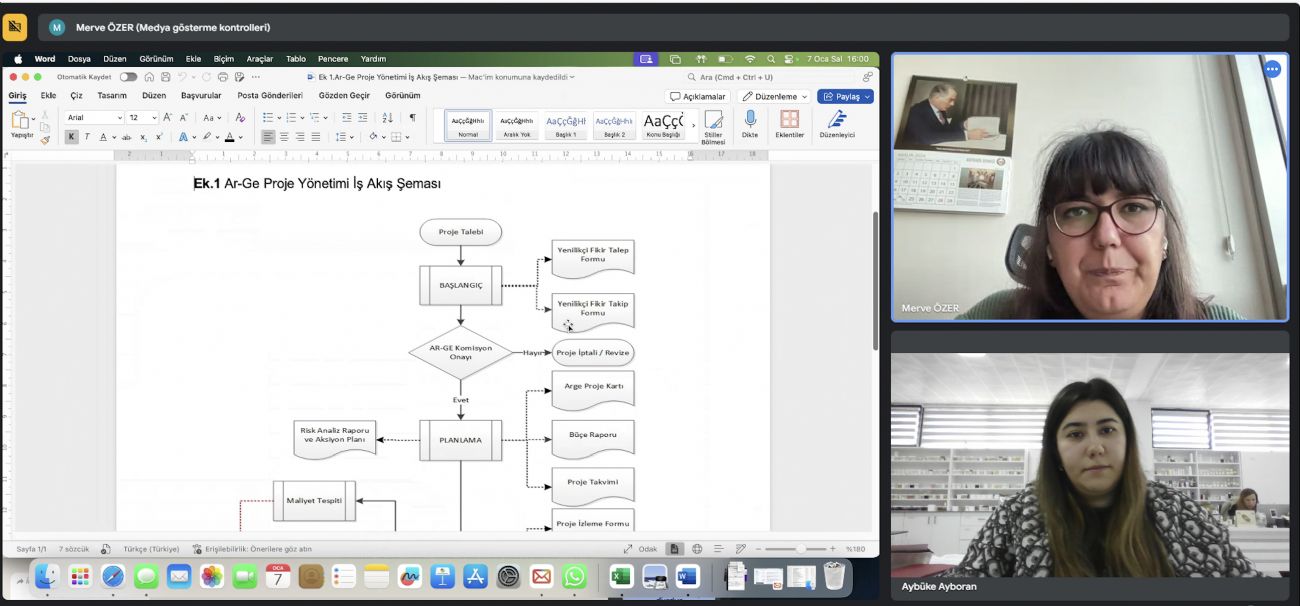Click the Format Painter brush icon
This screenshot has height=606, width=1300.
[x=45, y=139]
